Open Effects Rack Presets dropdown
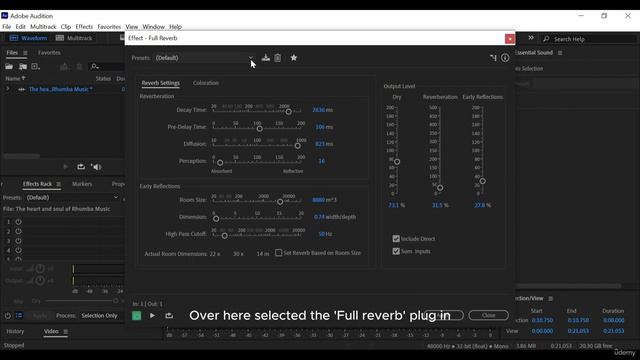The height and width of the screenshot is (360, 640). coord(72,198)
